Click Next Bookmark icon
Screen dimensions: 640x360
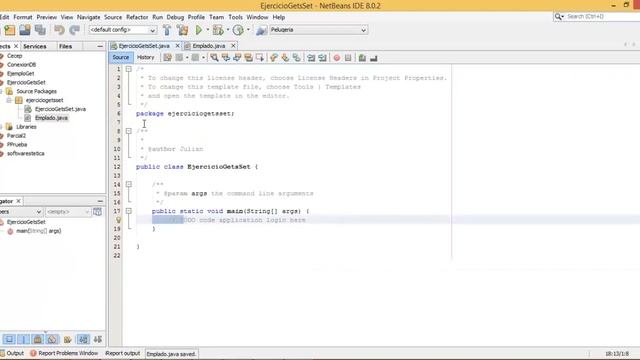(x=285, y=58)
